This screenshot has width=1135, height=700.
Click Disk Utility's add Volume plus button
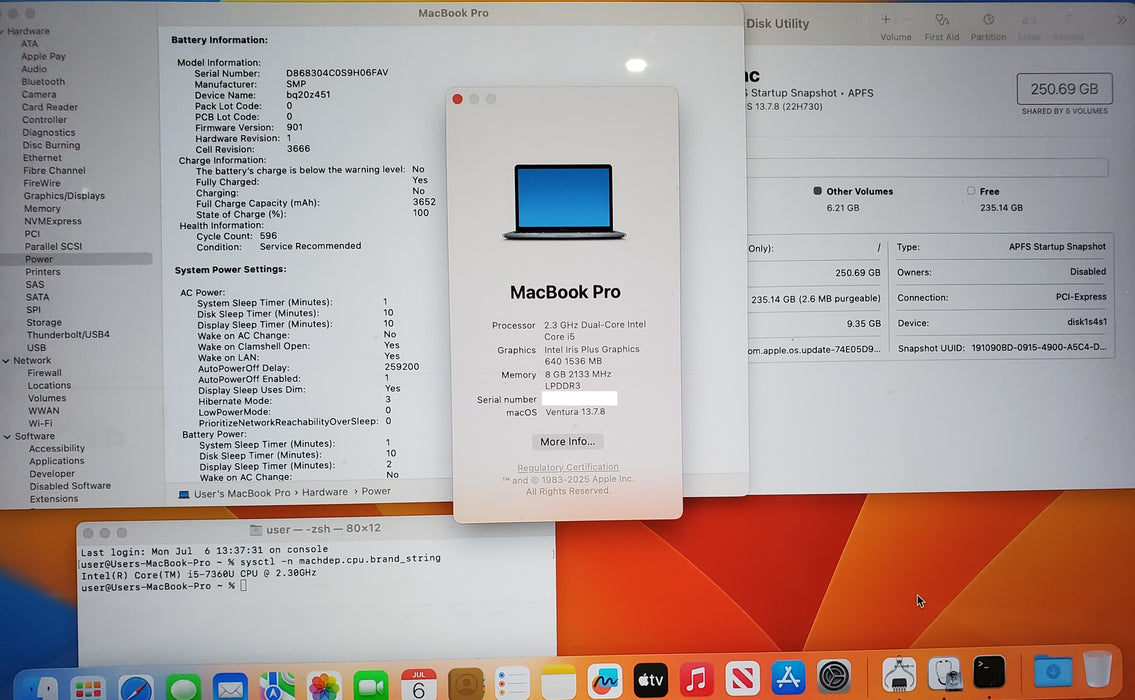point(885,20)
